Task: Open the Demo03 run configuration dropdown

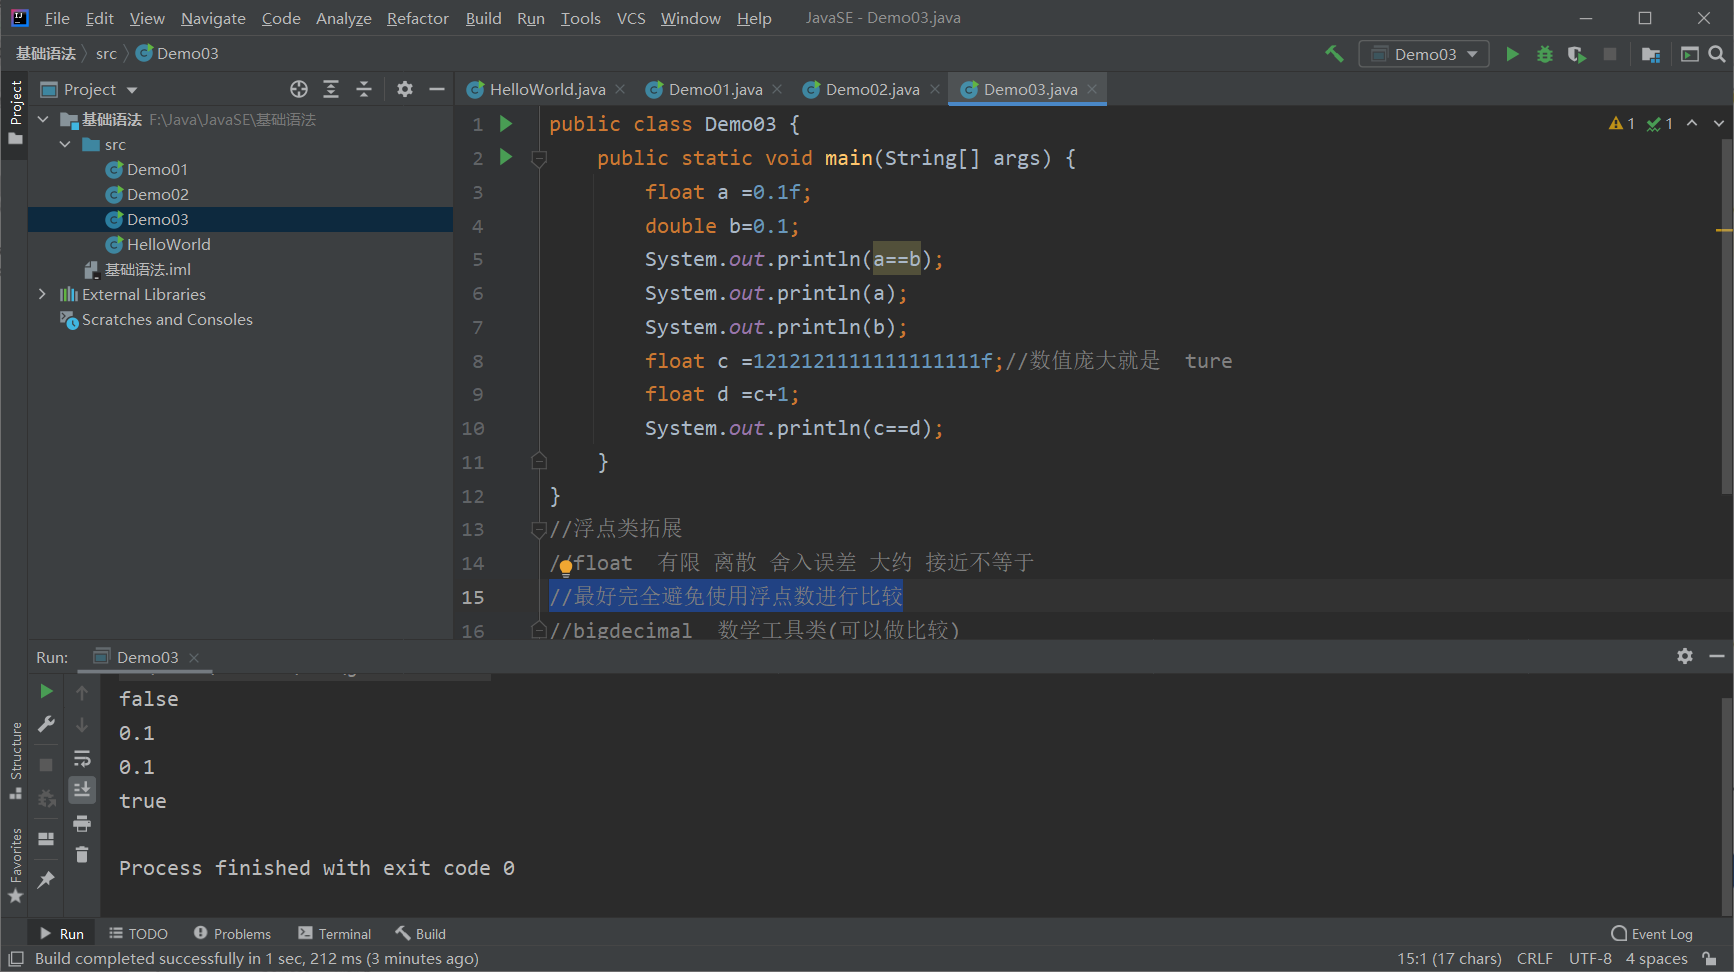Action: [1424, 54]
